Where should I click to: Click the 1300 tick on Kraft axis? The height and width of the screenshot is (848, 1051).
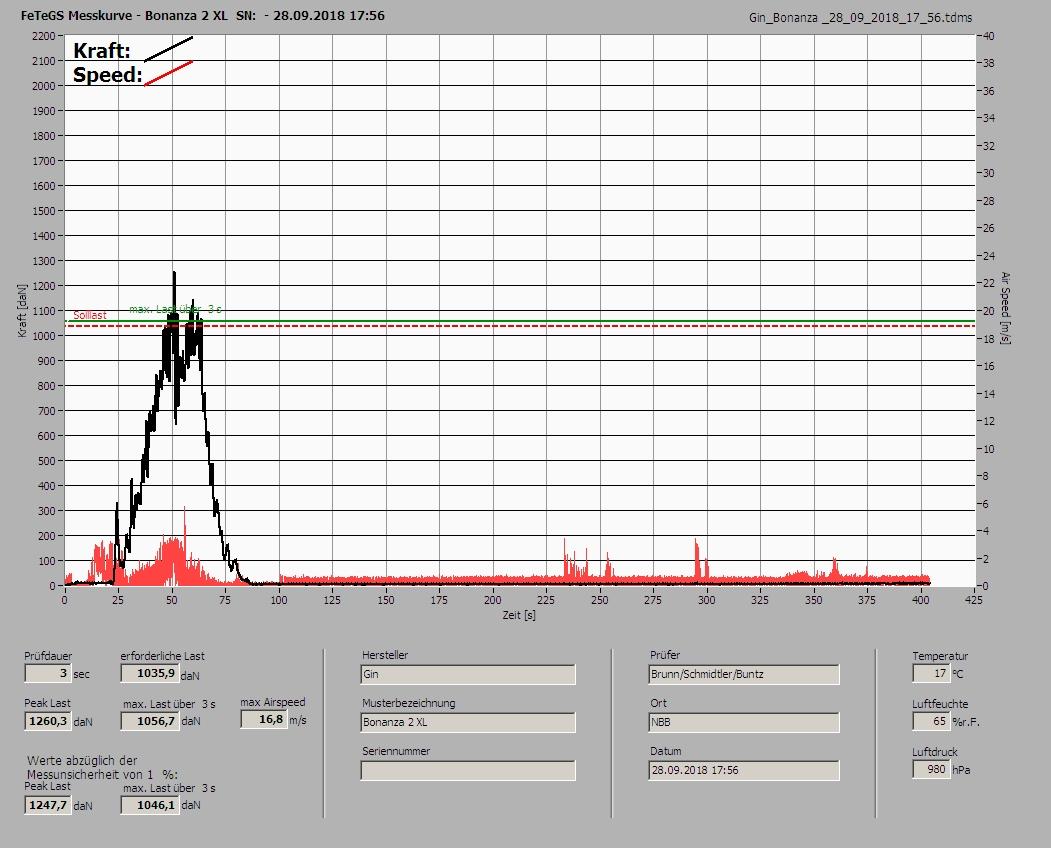pyautogui.click(x=43, y=261)
